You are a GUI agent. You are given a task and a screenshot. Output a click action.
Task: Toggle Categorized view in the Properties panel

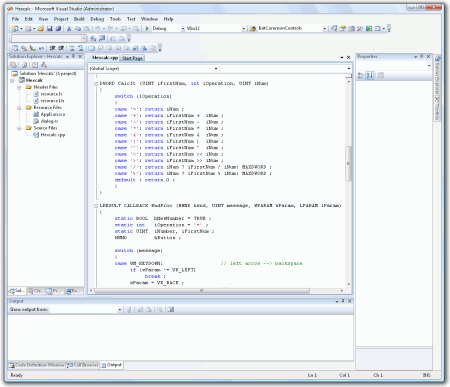[361, 76]
